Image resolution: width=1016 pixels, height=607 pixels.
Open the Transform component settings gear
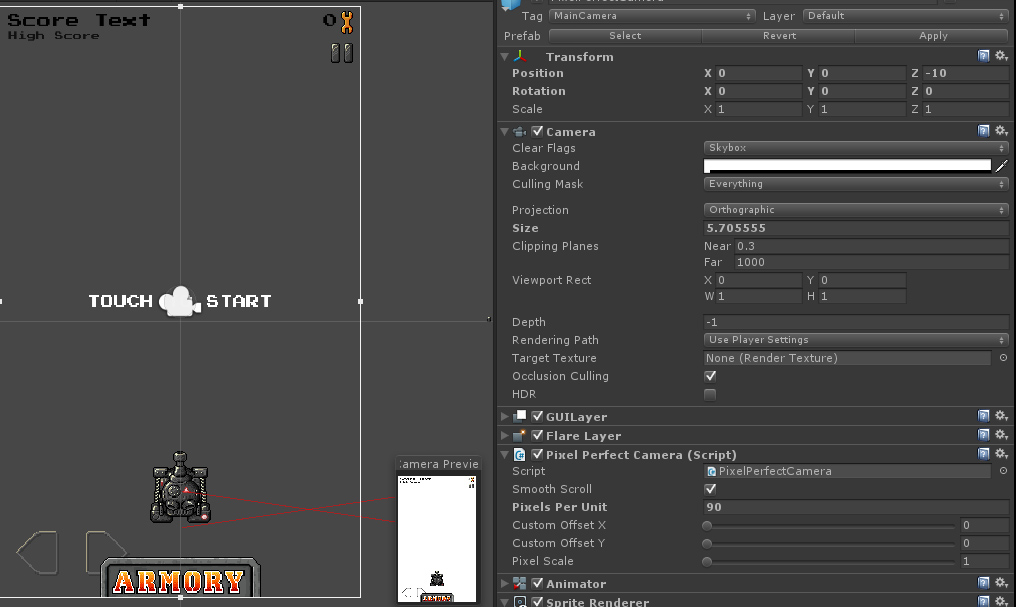point(1002,57)
